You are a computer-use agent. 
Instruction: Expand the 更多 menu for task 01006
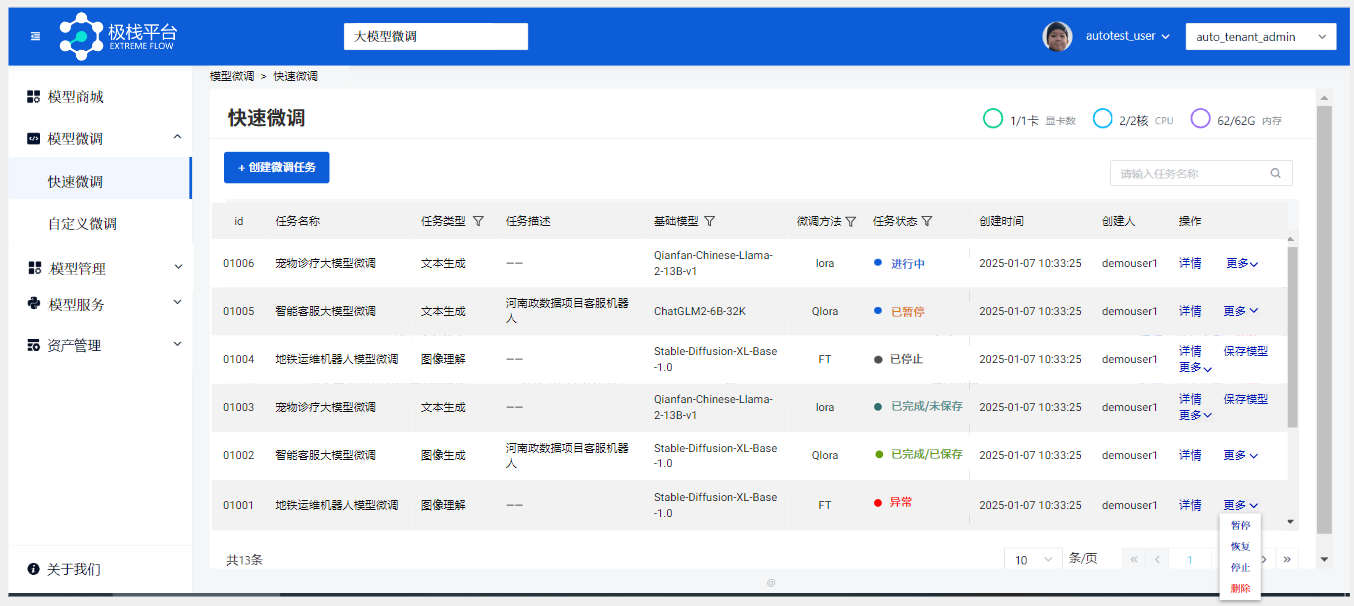[x=1240, y=263]
